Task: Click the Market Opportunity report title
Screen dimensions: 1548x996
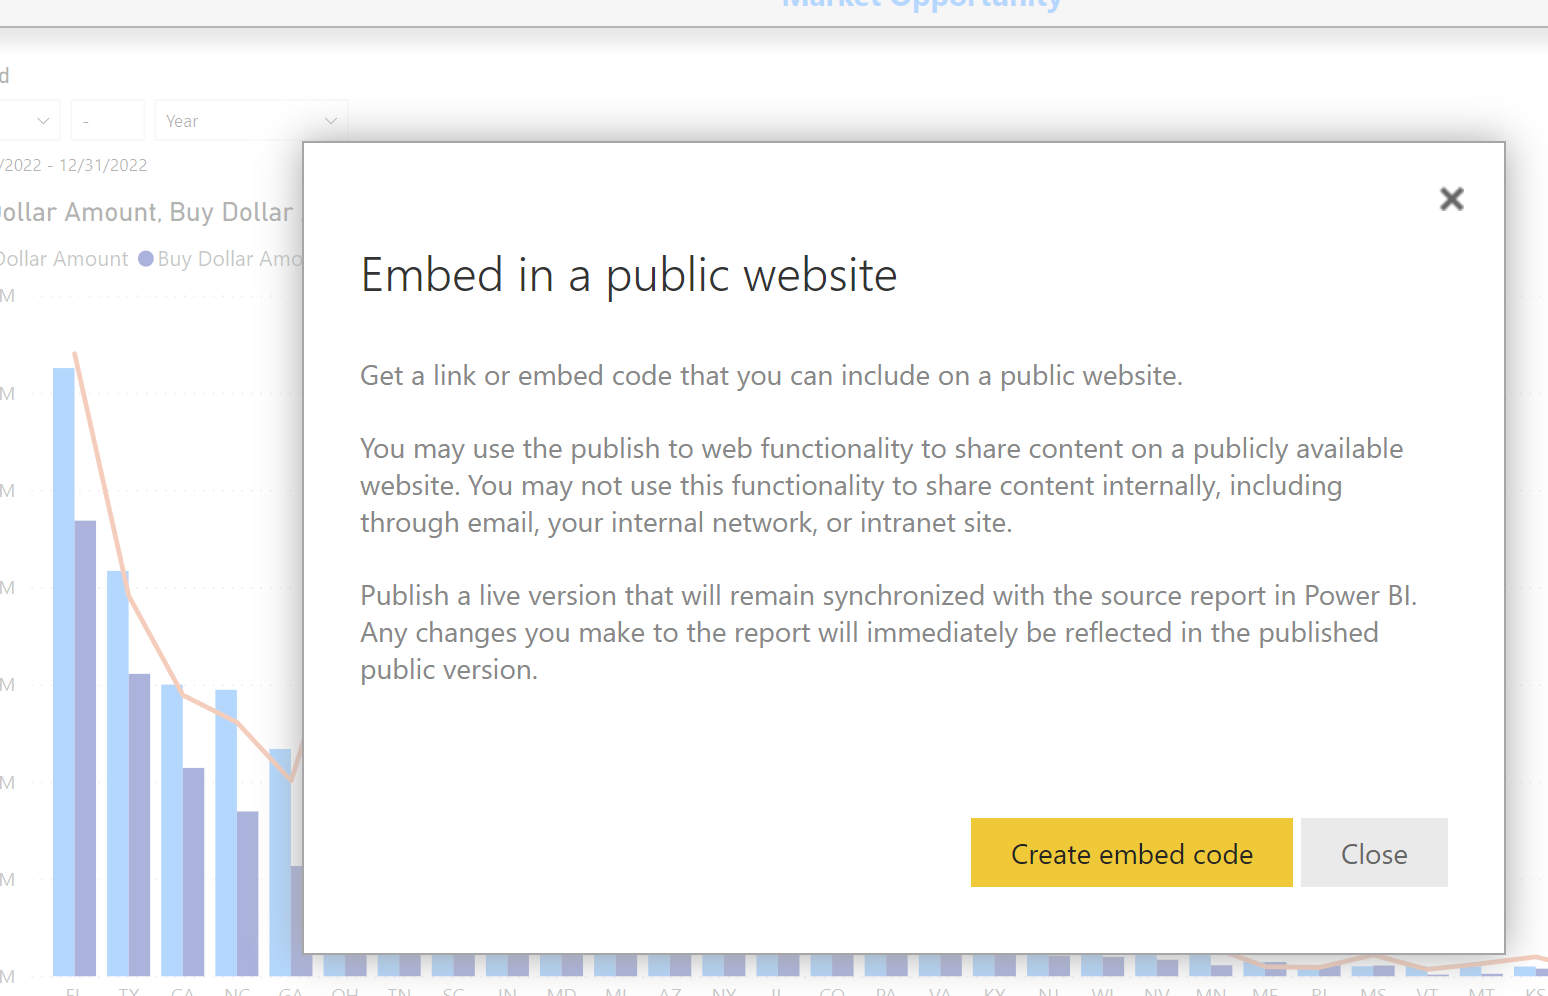Action: tap(921, 4)
